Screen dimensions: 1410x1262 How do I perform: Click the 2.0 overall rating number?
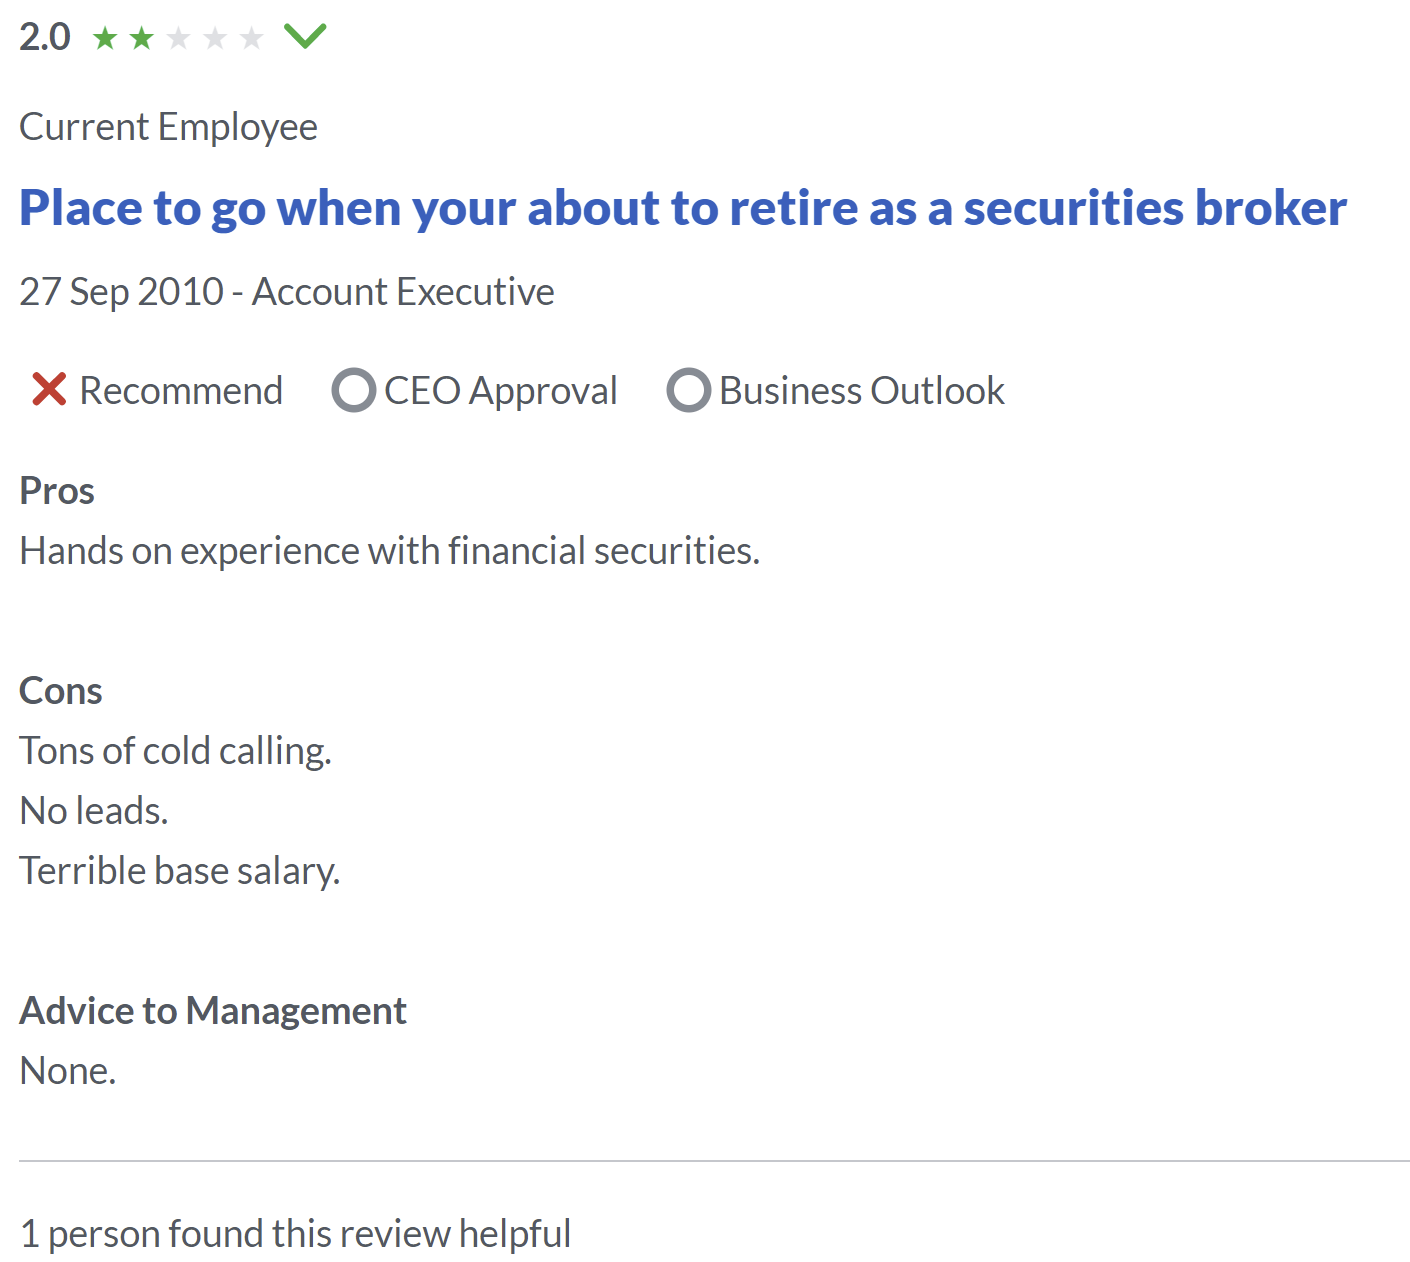45,38
